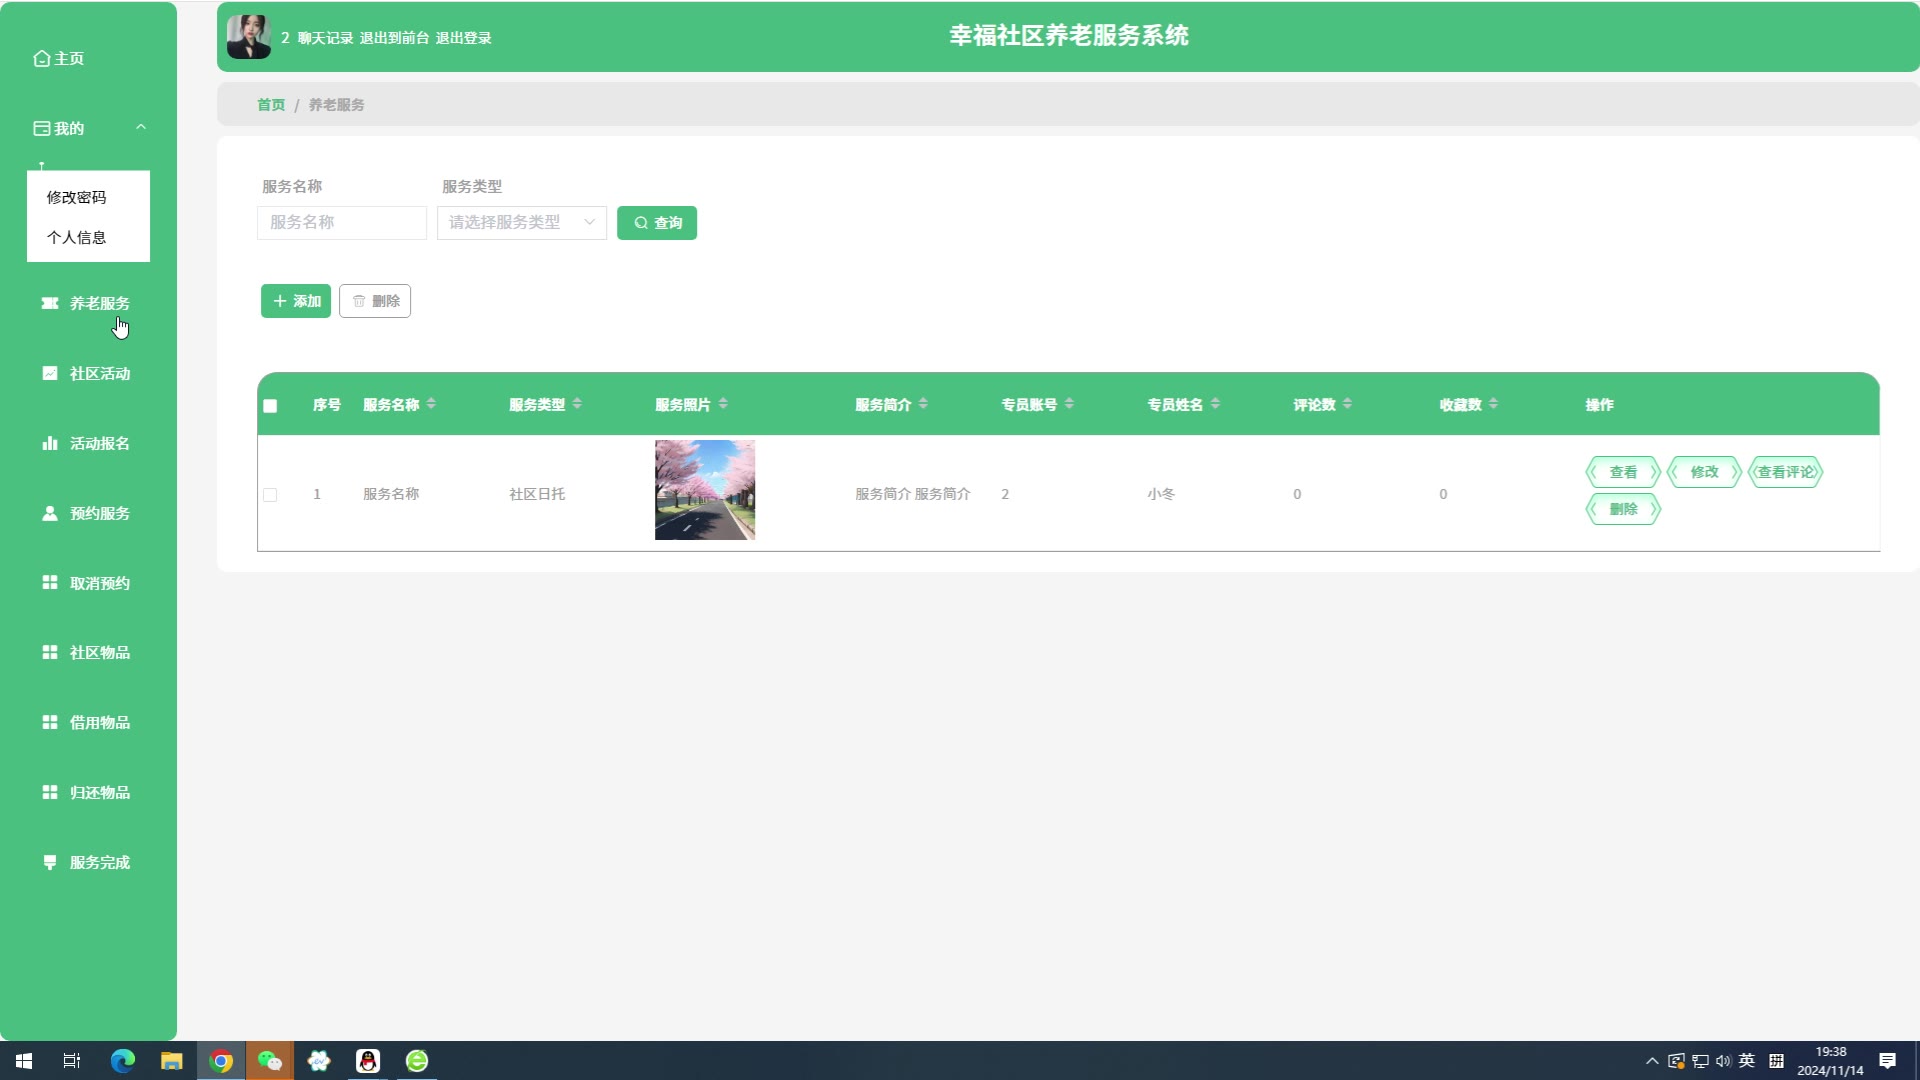Open 预约服务 in the sidebar

99,513
